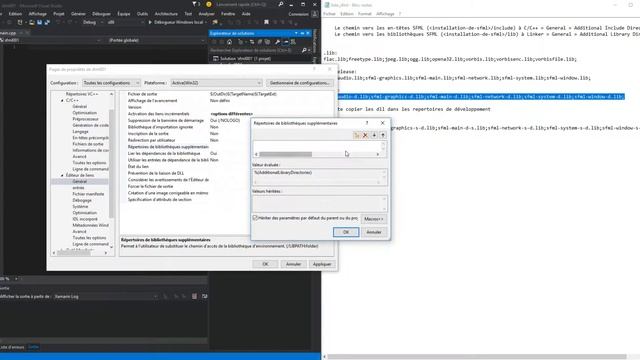Click Appliquer in the property pages
The height and width of the screenshot is (360, 640).
(x=322, y=264)
